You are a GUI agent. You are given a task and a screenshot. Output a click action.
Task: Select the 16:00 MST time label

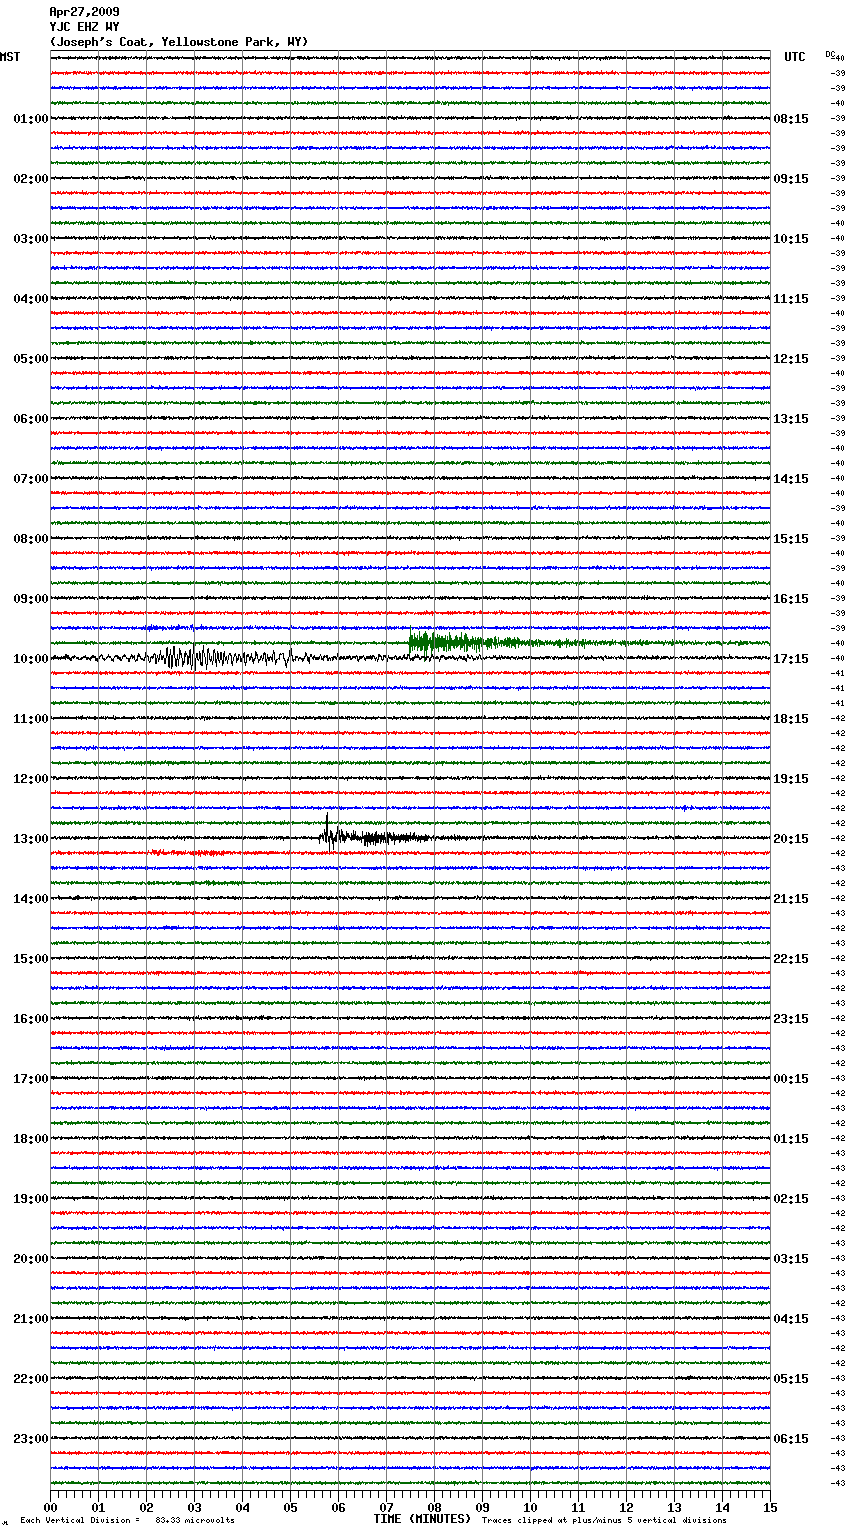pyautogui.click(x=31, y=1019)
